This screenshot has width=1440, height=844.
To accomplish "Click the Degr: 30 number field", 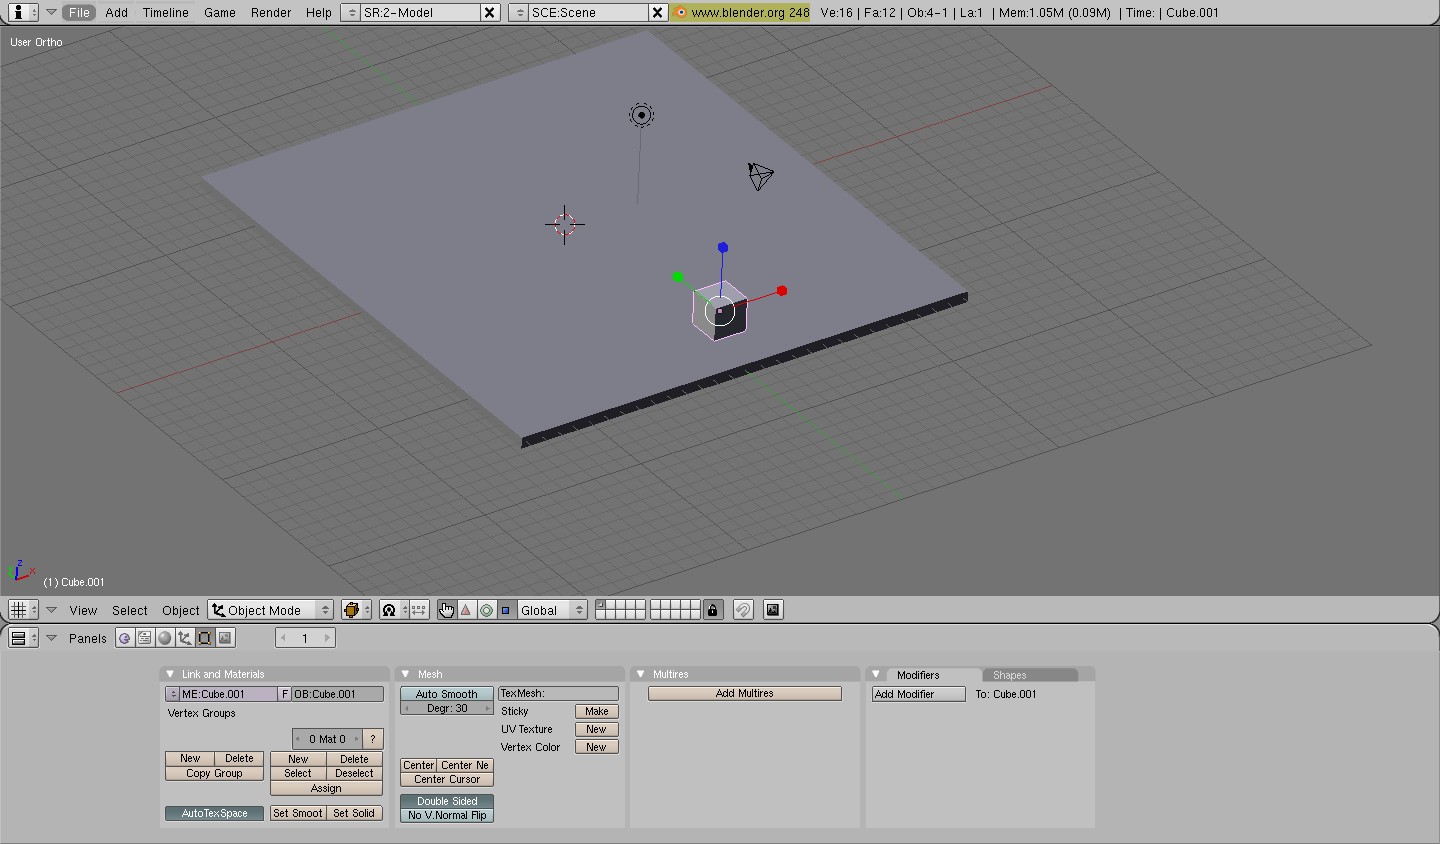I will (x=447, y=708).
